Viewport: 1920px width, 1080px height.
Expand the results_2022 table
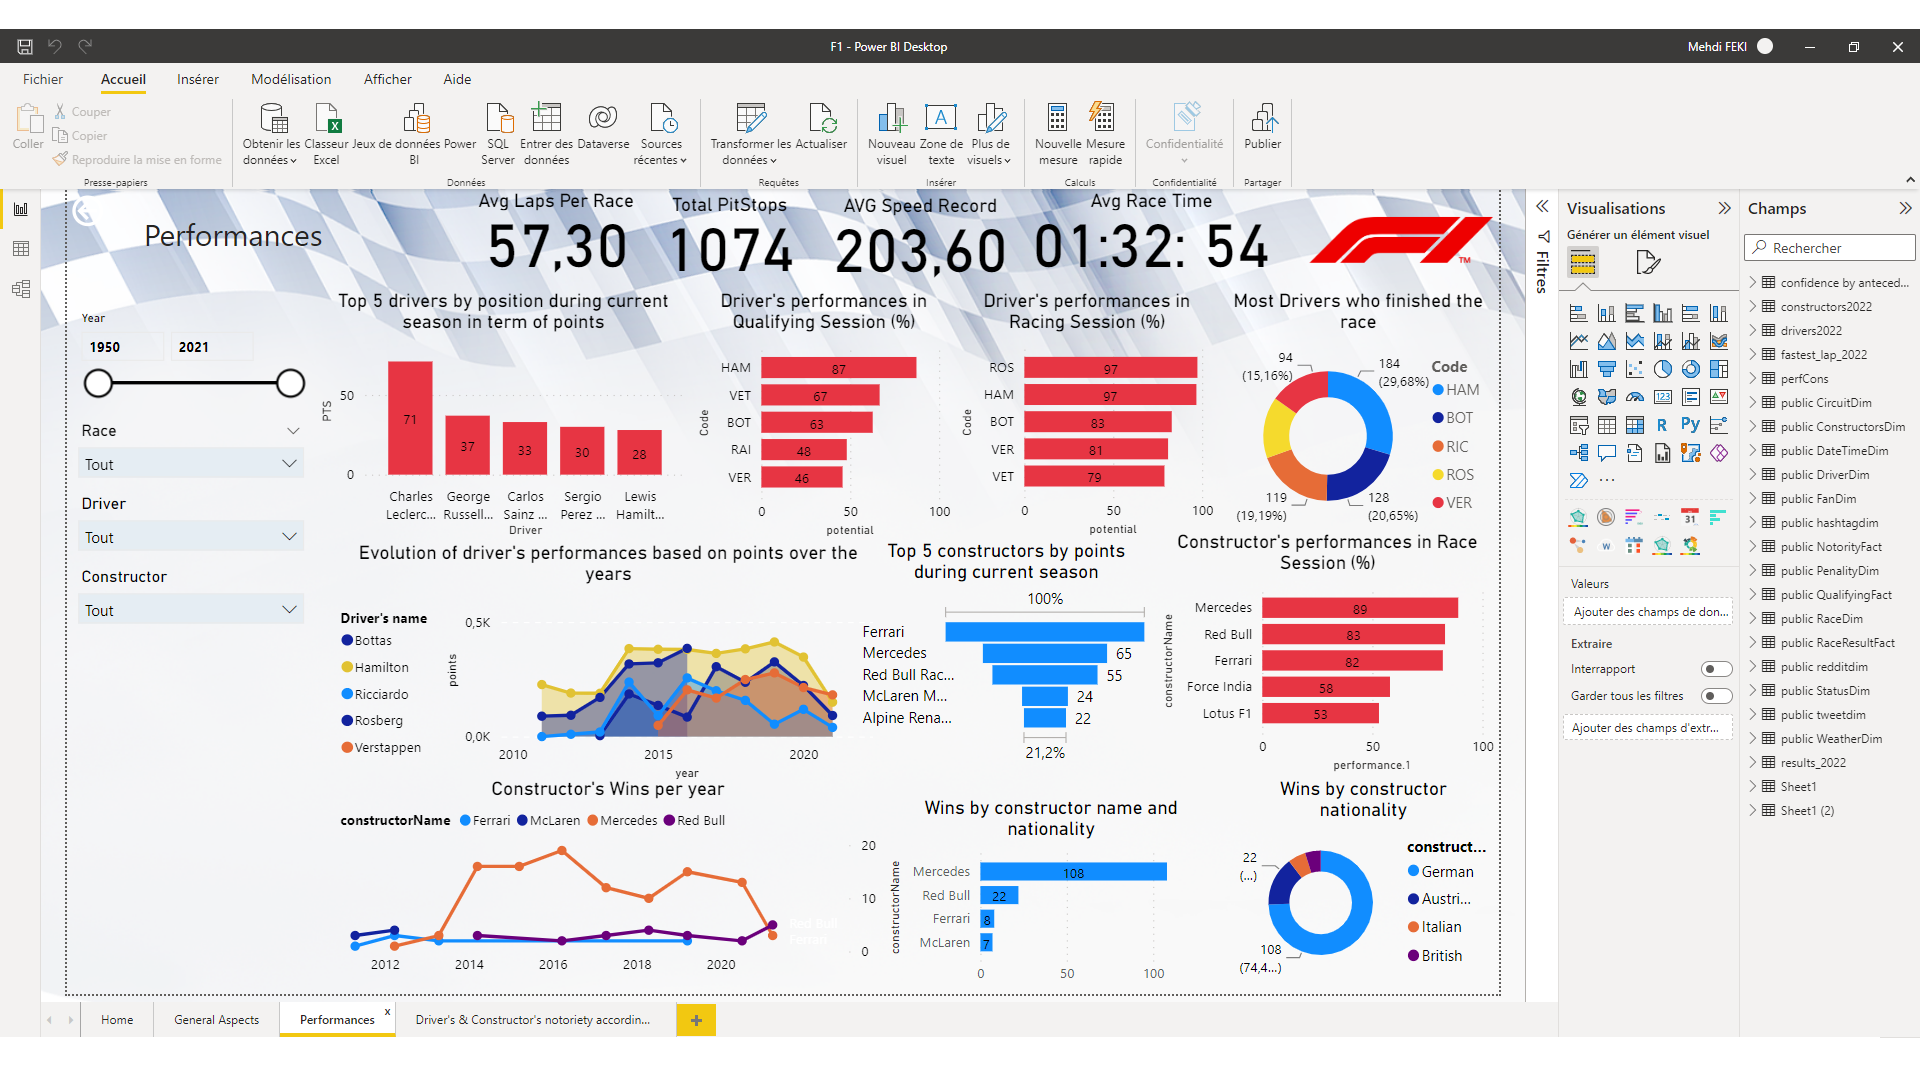click(1753, 763)
